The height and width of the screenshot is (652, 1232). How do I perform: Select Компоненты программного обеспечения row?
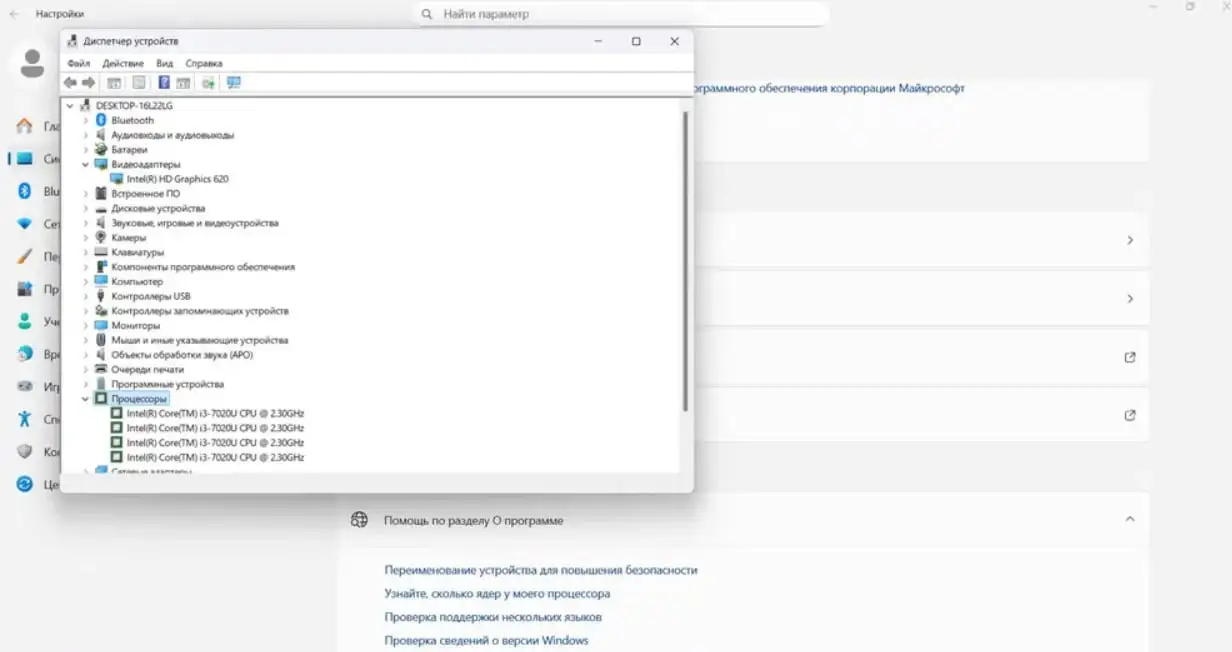pyautogui.click(x=203, y=267)
